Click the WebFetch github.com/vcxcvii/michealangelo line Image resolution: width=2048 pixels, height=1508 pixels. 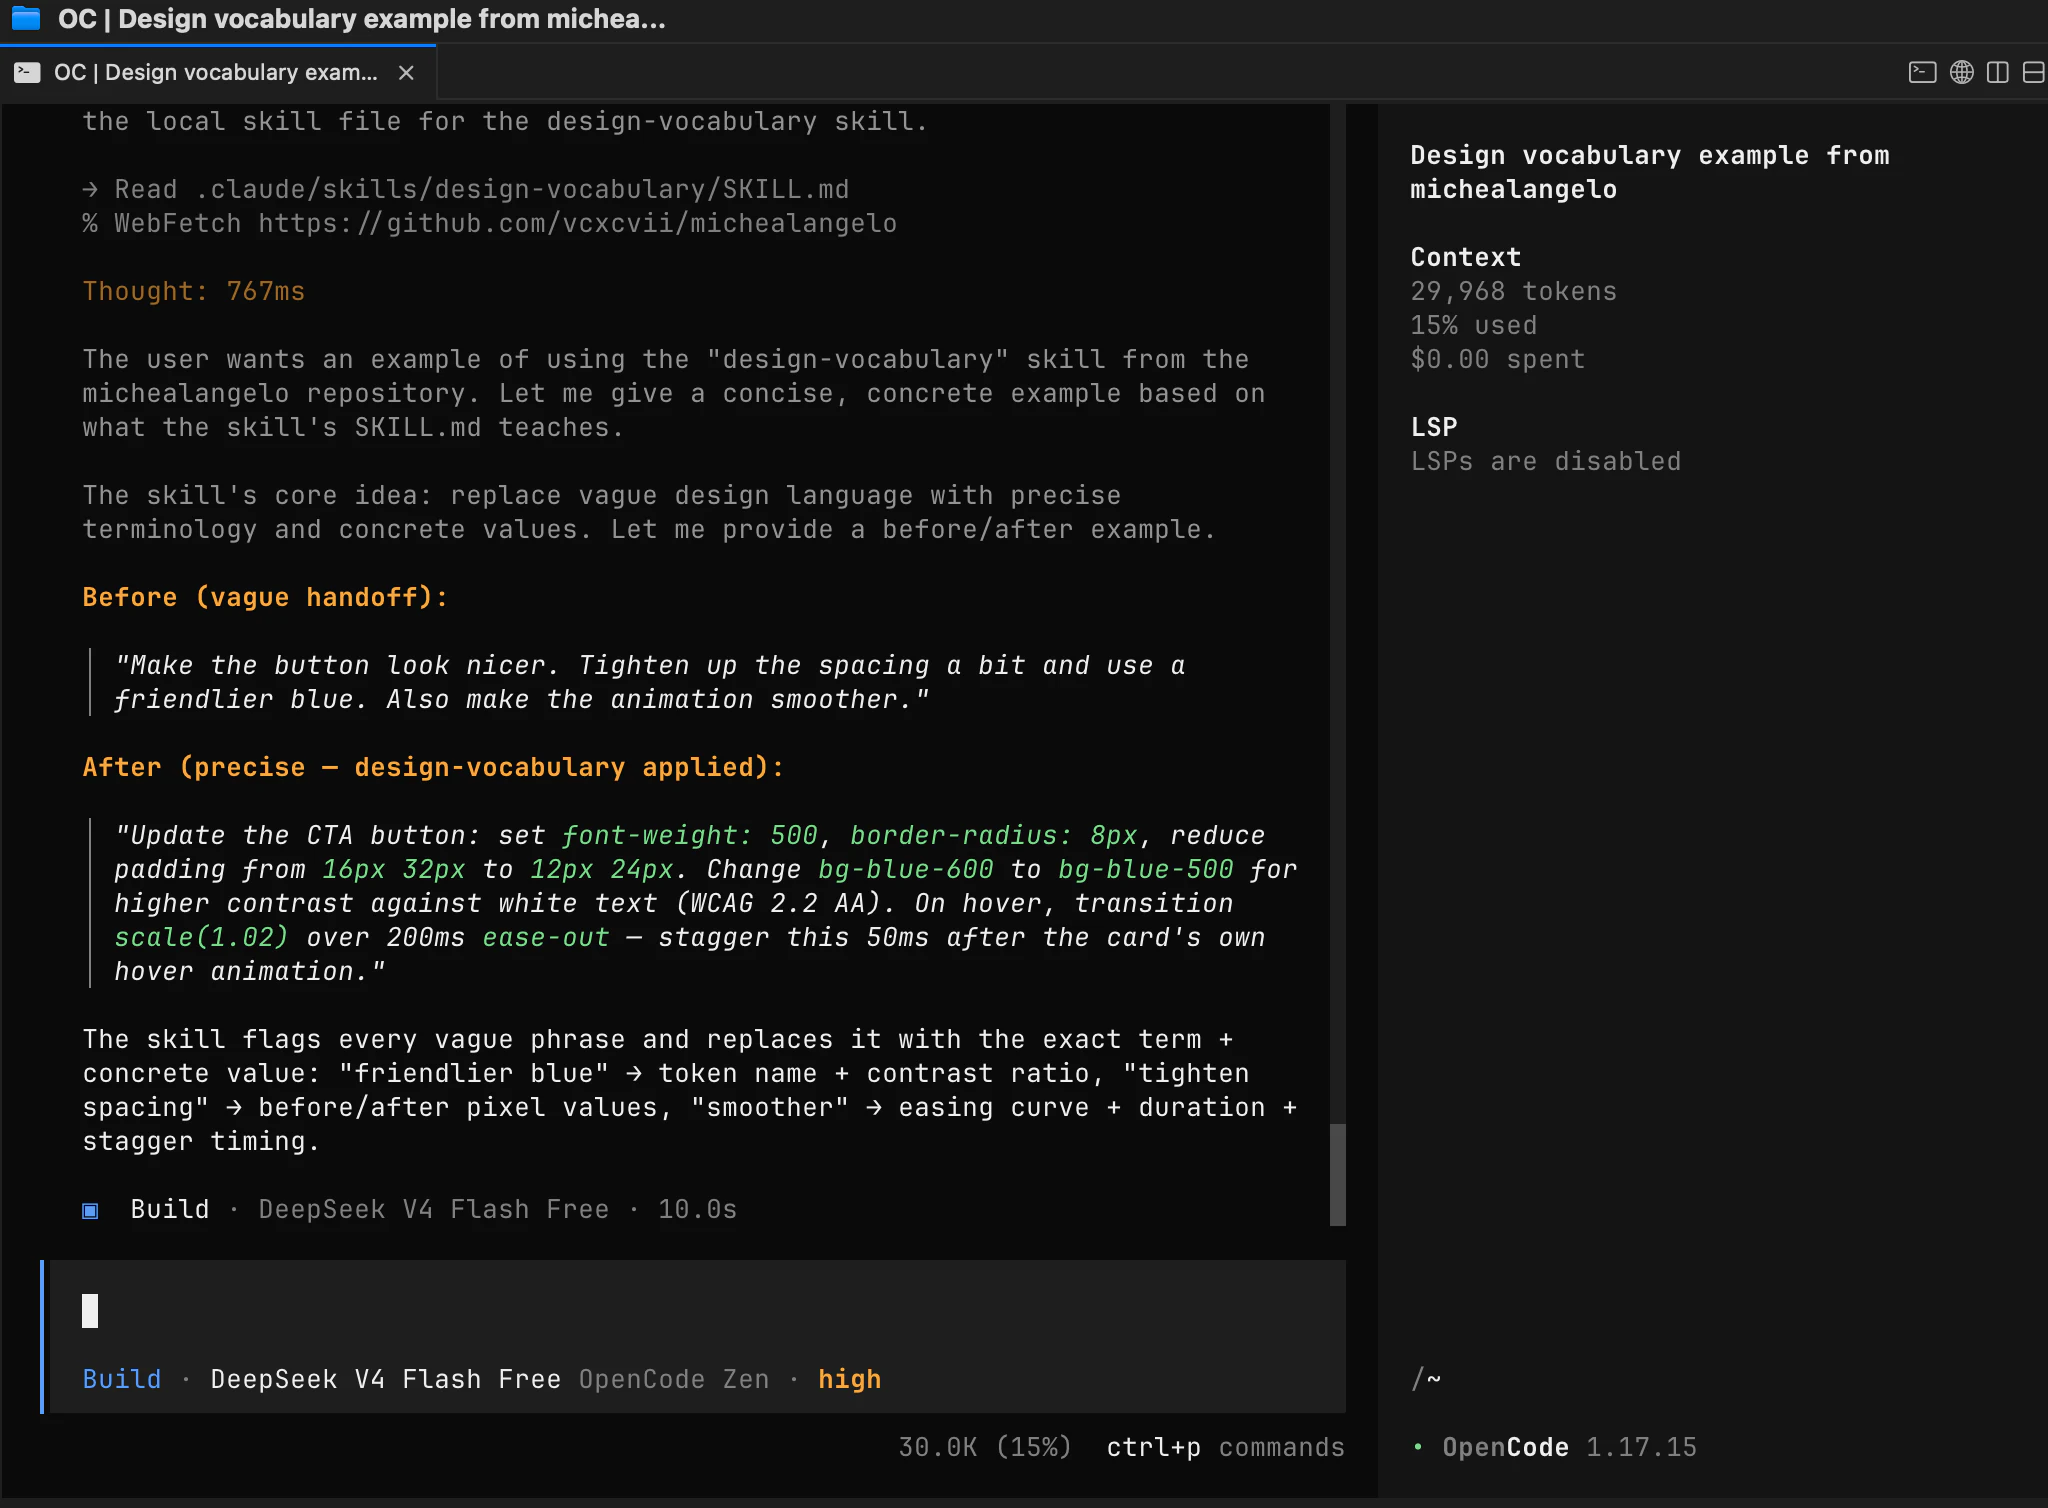tap(490, 223)
